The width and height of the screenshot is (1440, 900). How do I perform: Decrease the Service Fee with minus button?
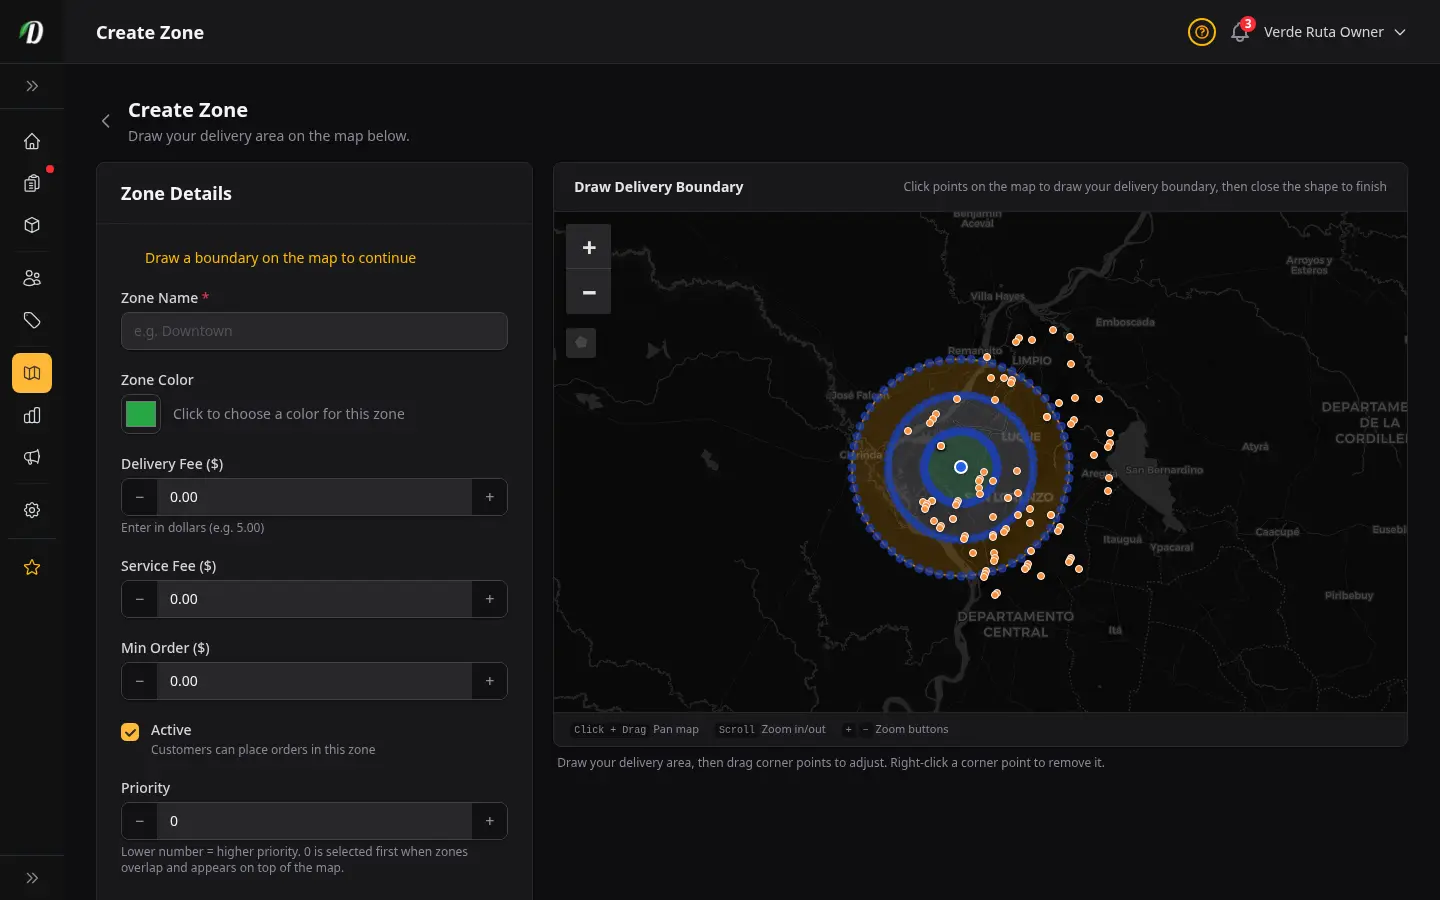(139, 599)
